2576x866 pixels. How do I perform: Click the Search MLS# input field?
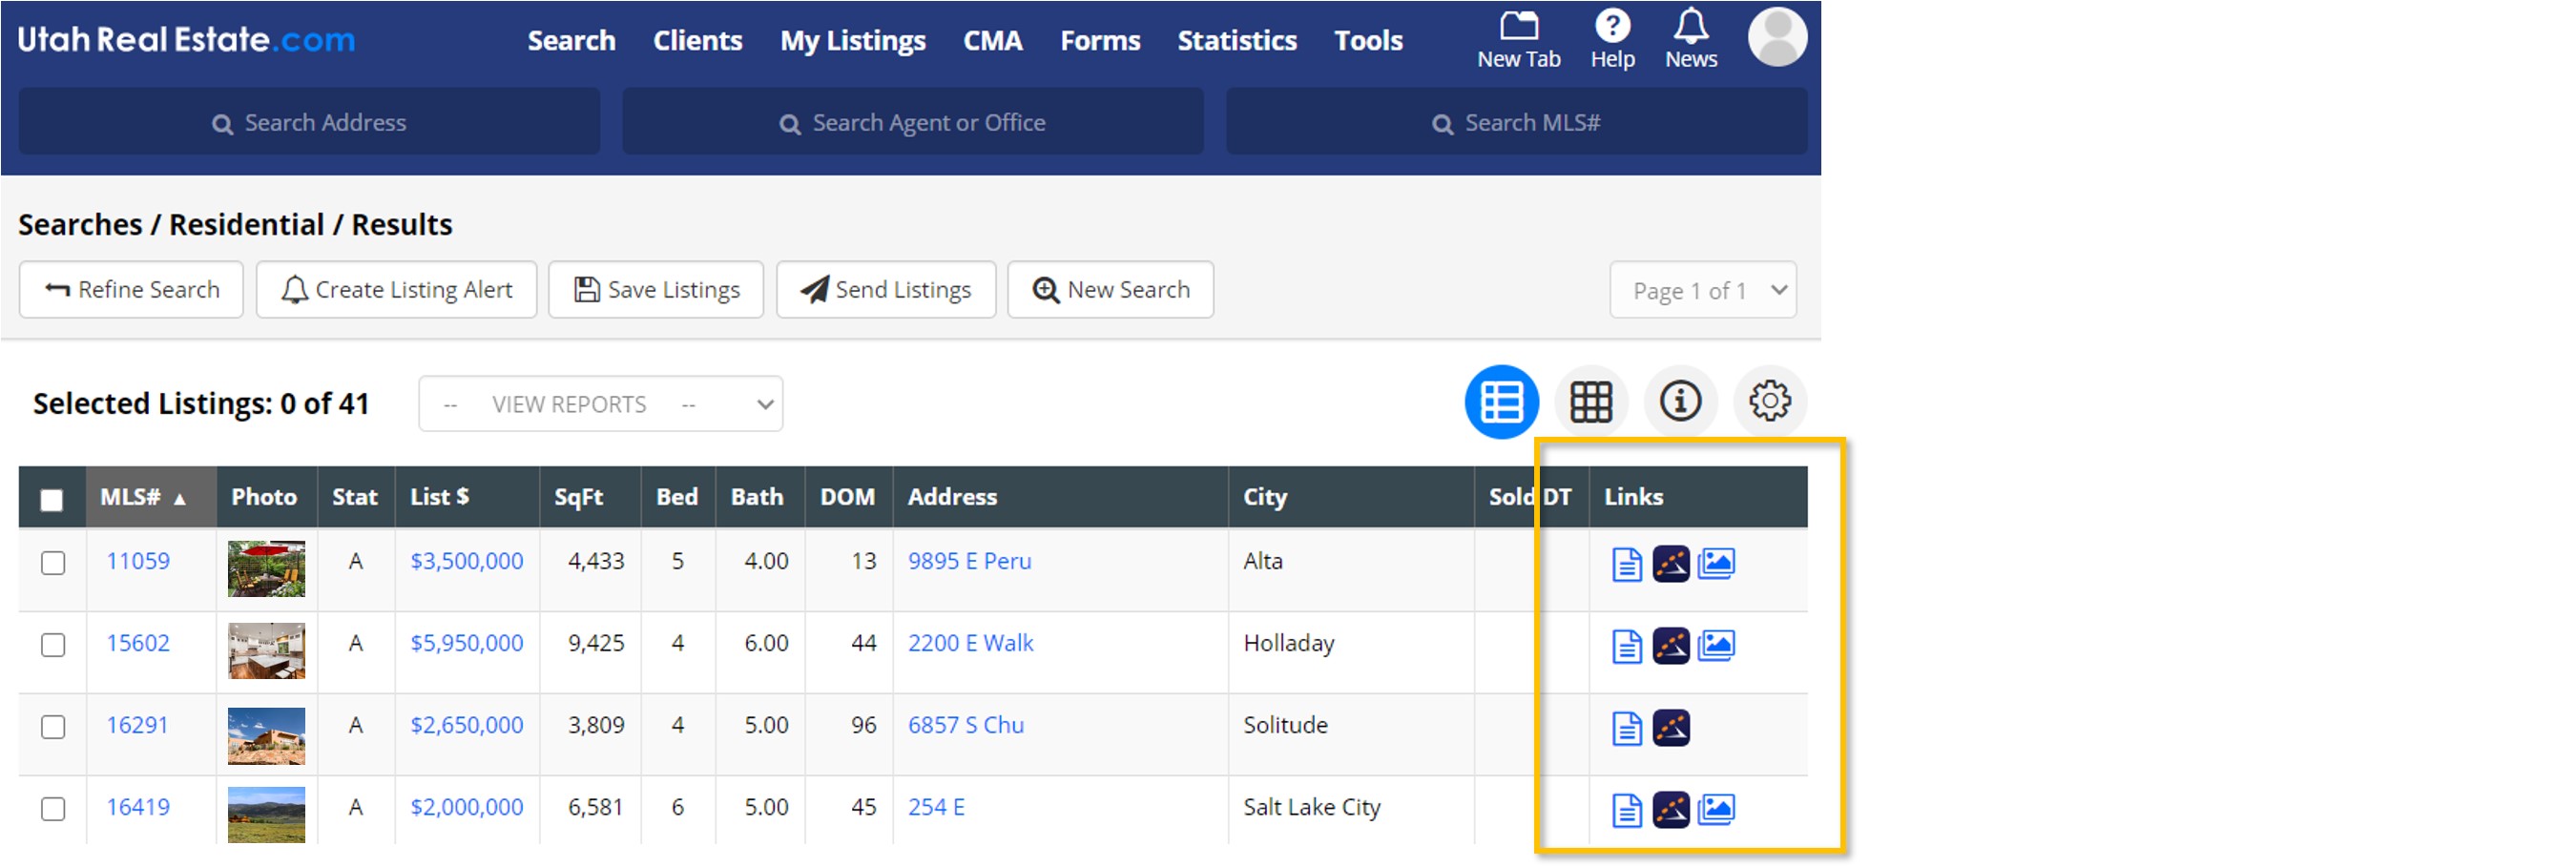click(x=1516, y=123)
